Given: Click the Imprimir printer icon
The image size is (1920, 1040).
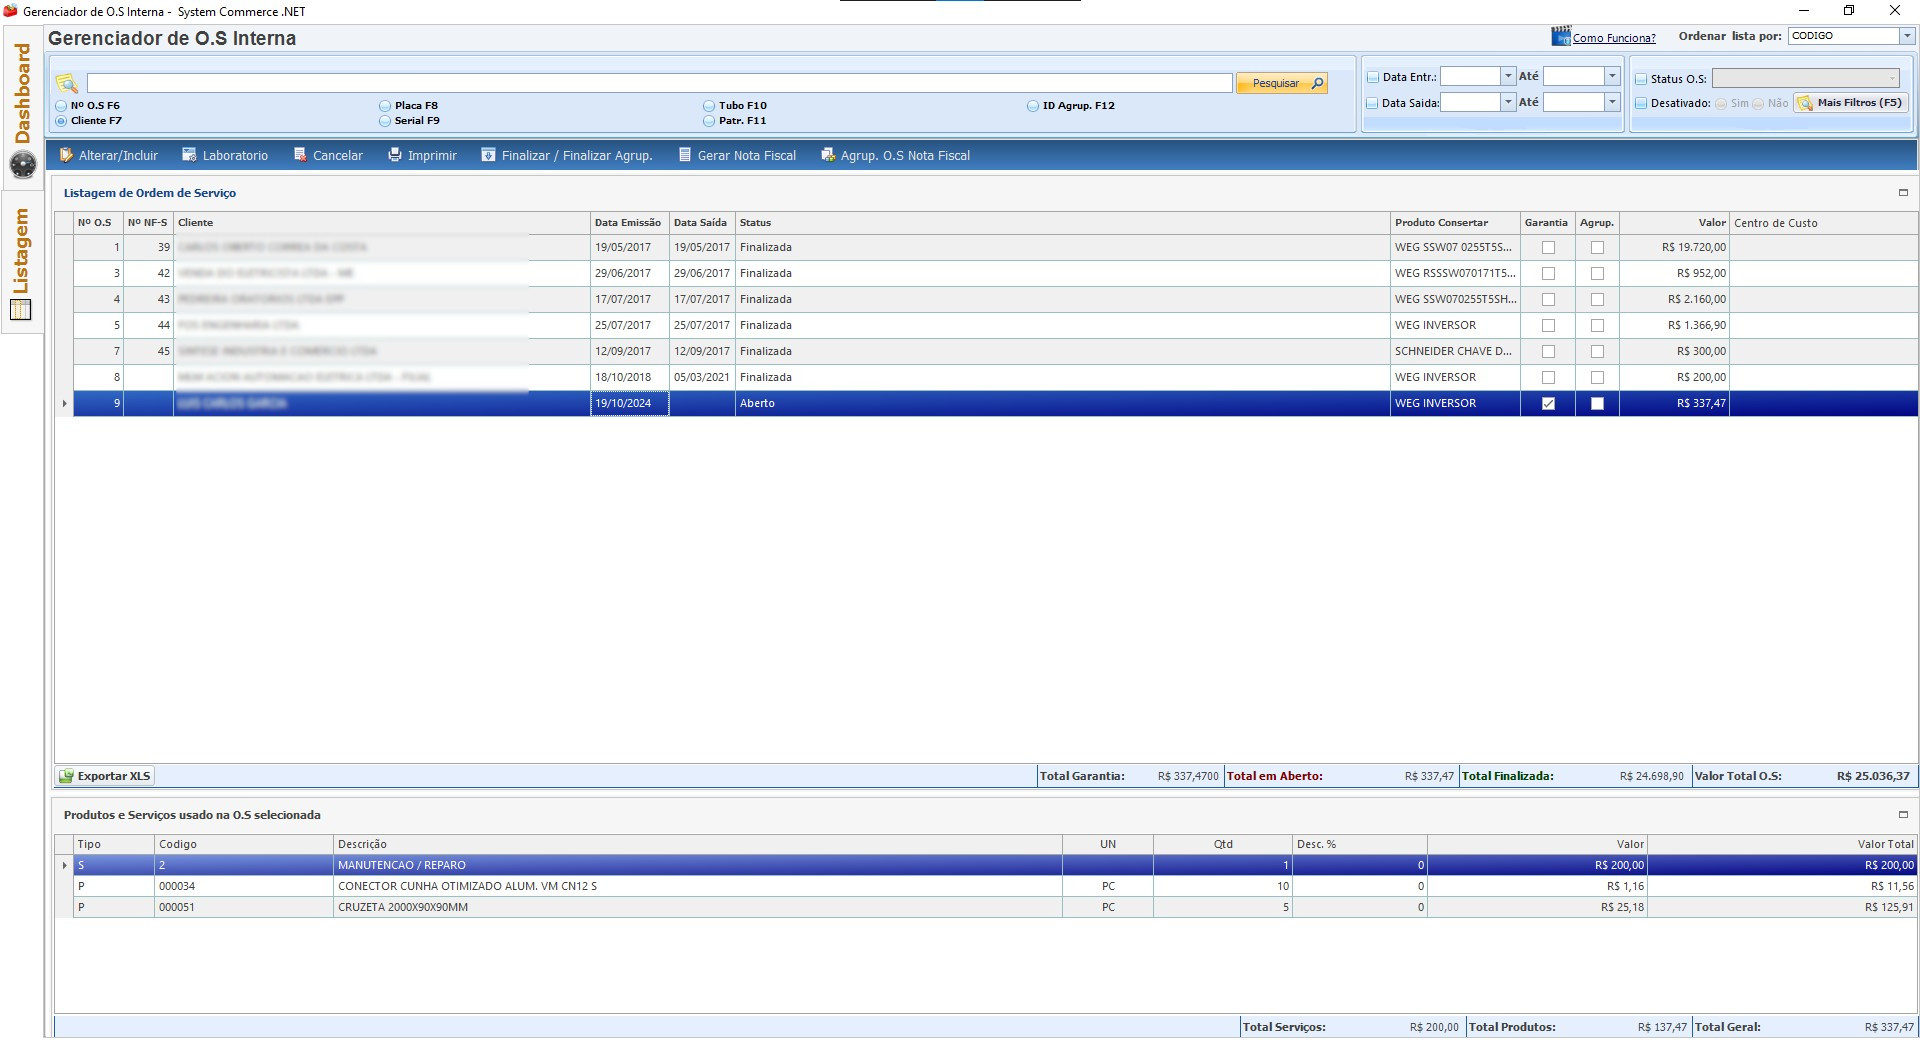Looking at the screenshot, I should [x=395, y=155].
